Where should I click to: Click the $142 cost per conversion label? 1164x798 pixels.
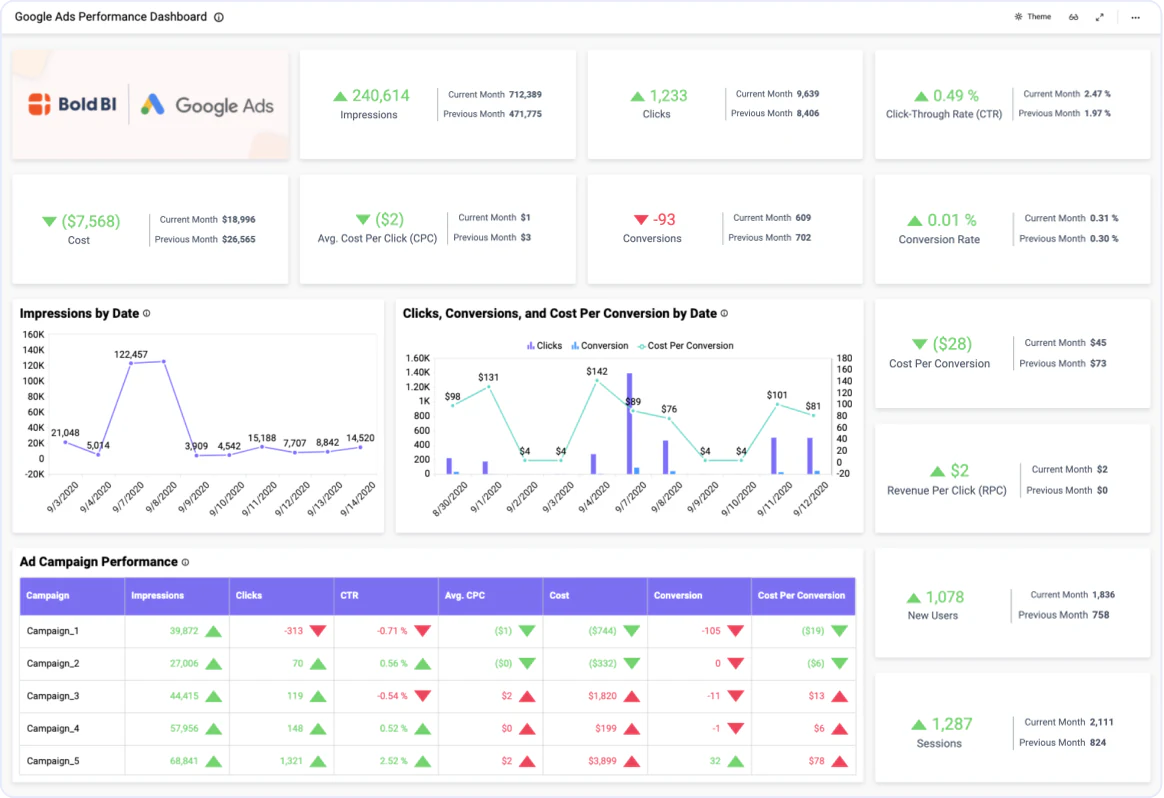tap(597, 371)
